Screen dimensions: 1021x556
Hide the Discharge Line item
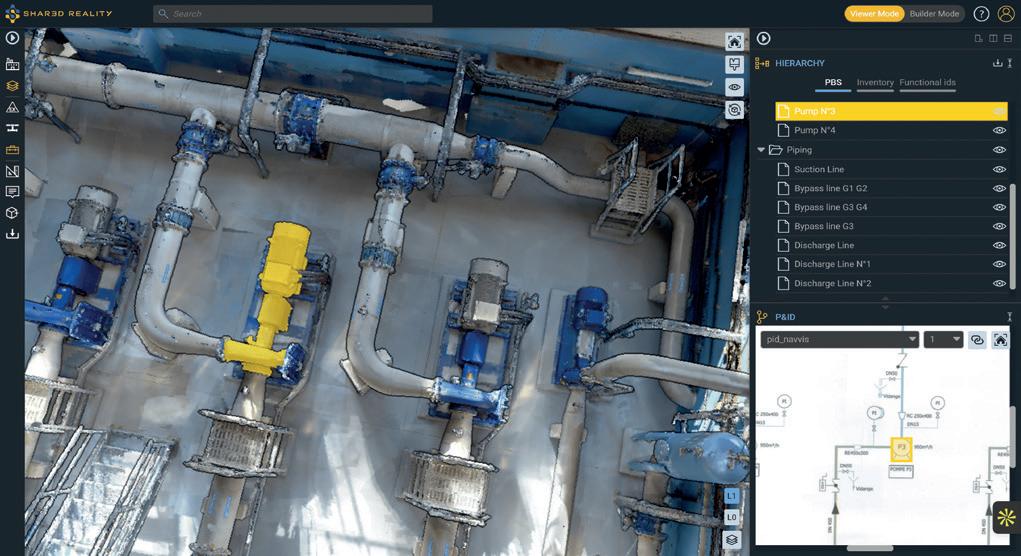click(x=999, y=245)
